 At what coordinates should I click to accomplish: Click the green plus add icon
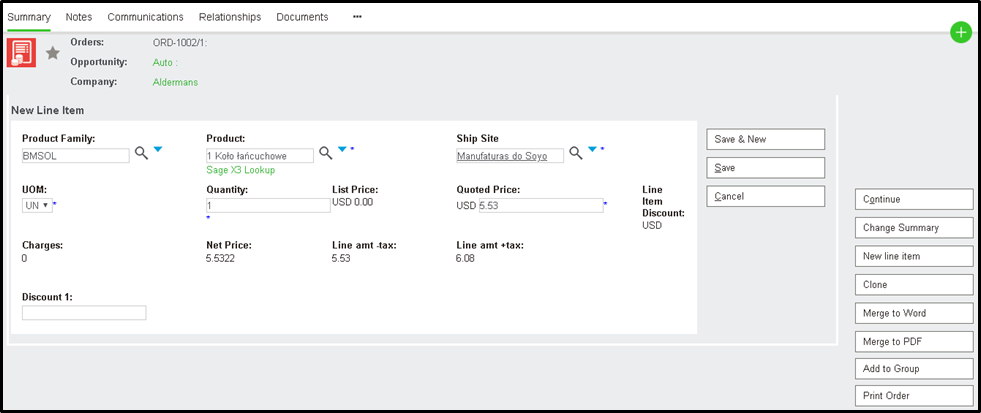pyautogui.click(x=960, y=33)
